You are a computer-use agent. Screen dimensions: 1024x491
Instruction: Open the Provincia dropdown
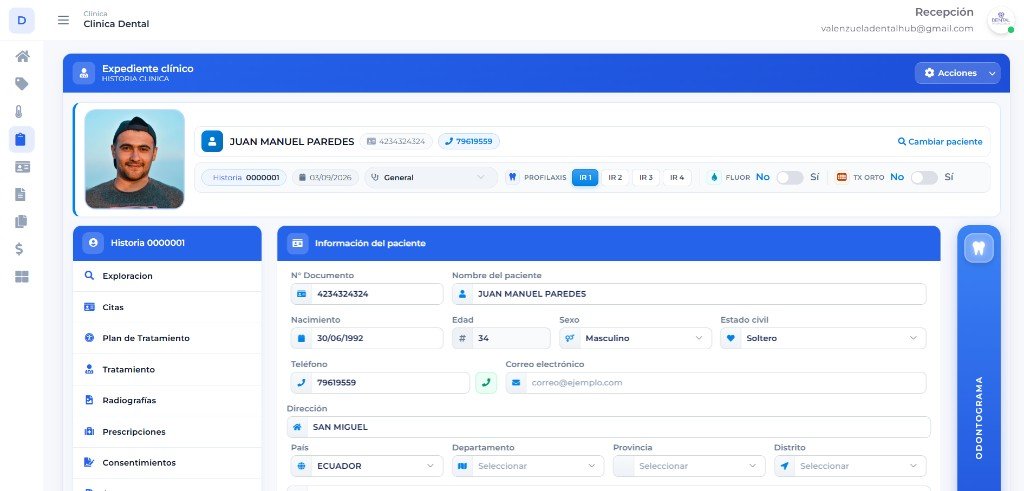click(689, 466)
